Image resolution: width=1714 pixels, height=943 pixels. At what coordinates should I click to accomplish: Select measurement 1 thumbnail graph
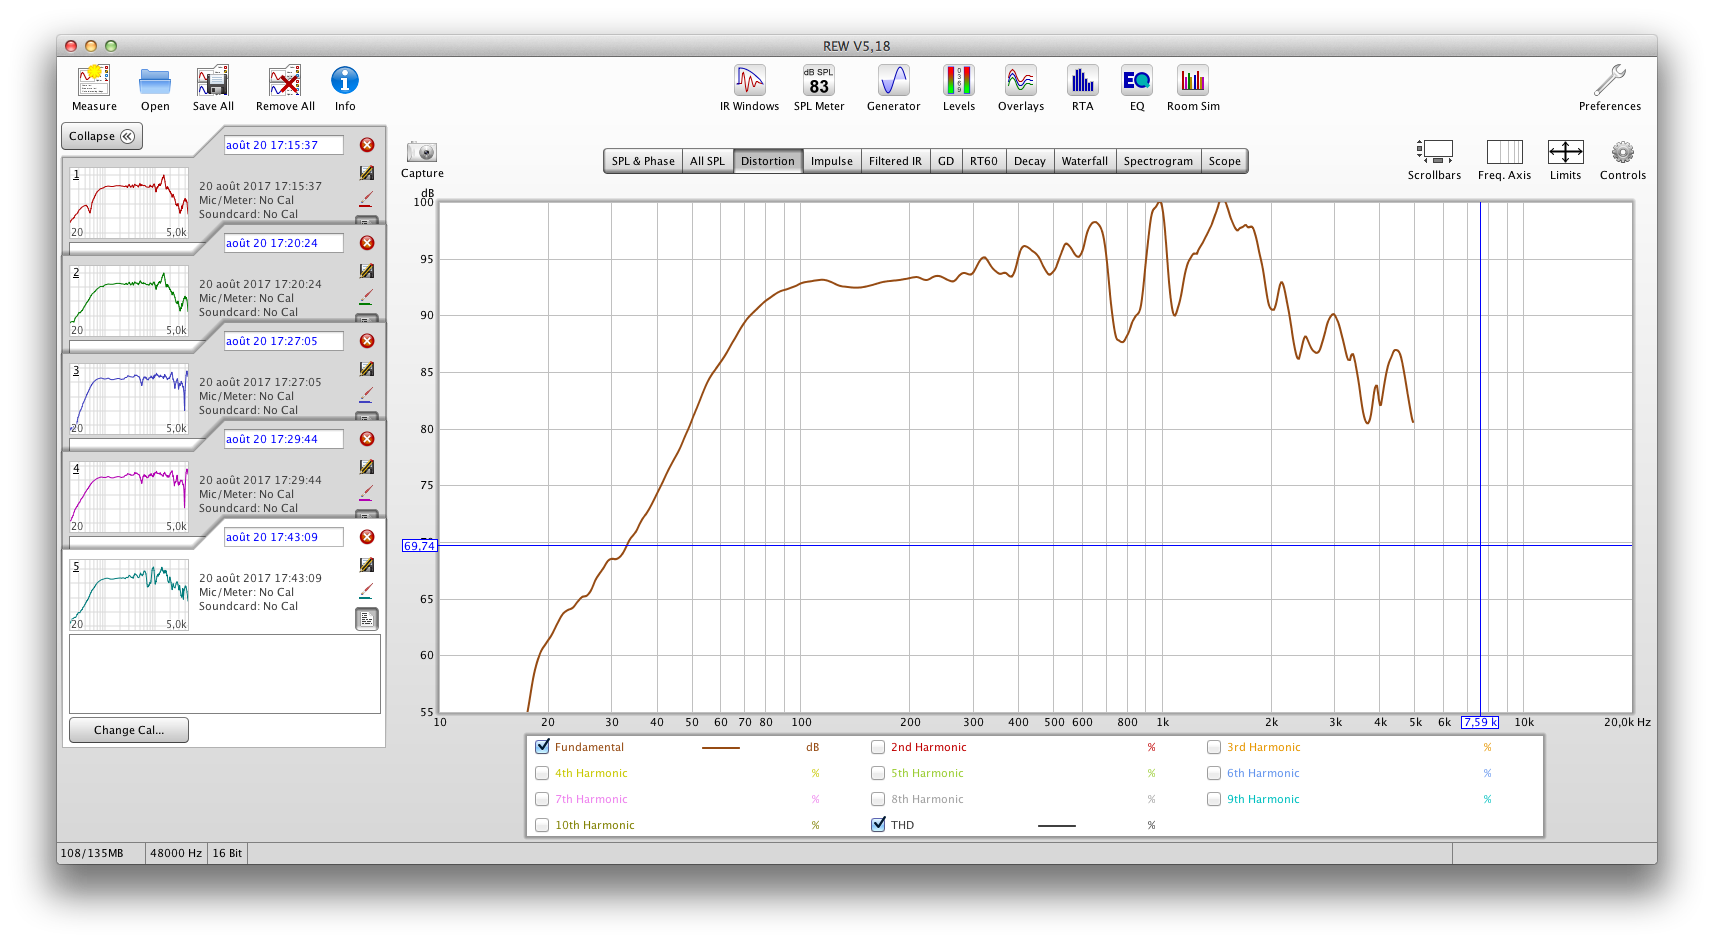point(129,203)
